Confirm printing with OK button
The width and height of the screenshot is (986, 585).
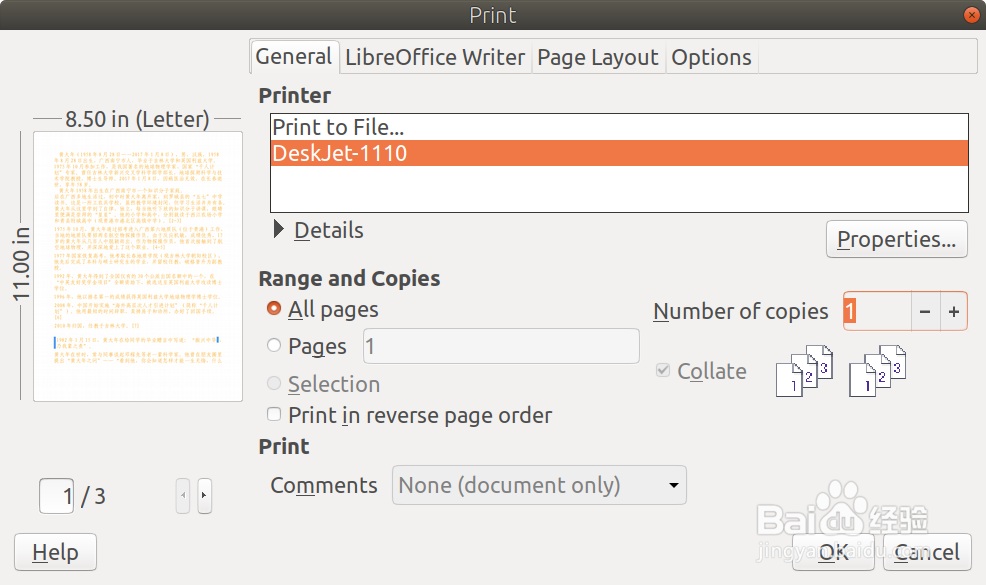tap(833, 552)
